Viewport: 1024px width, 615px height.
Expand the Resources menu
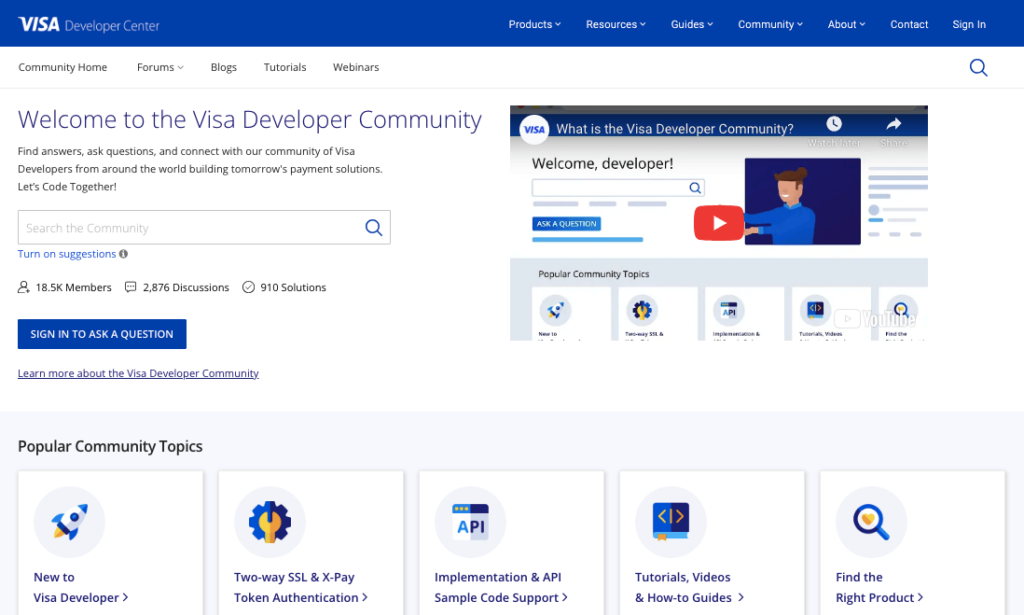pyautogui.click(x=615, y=24)
